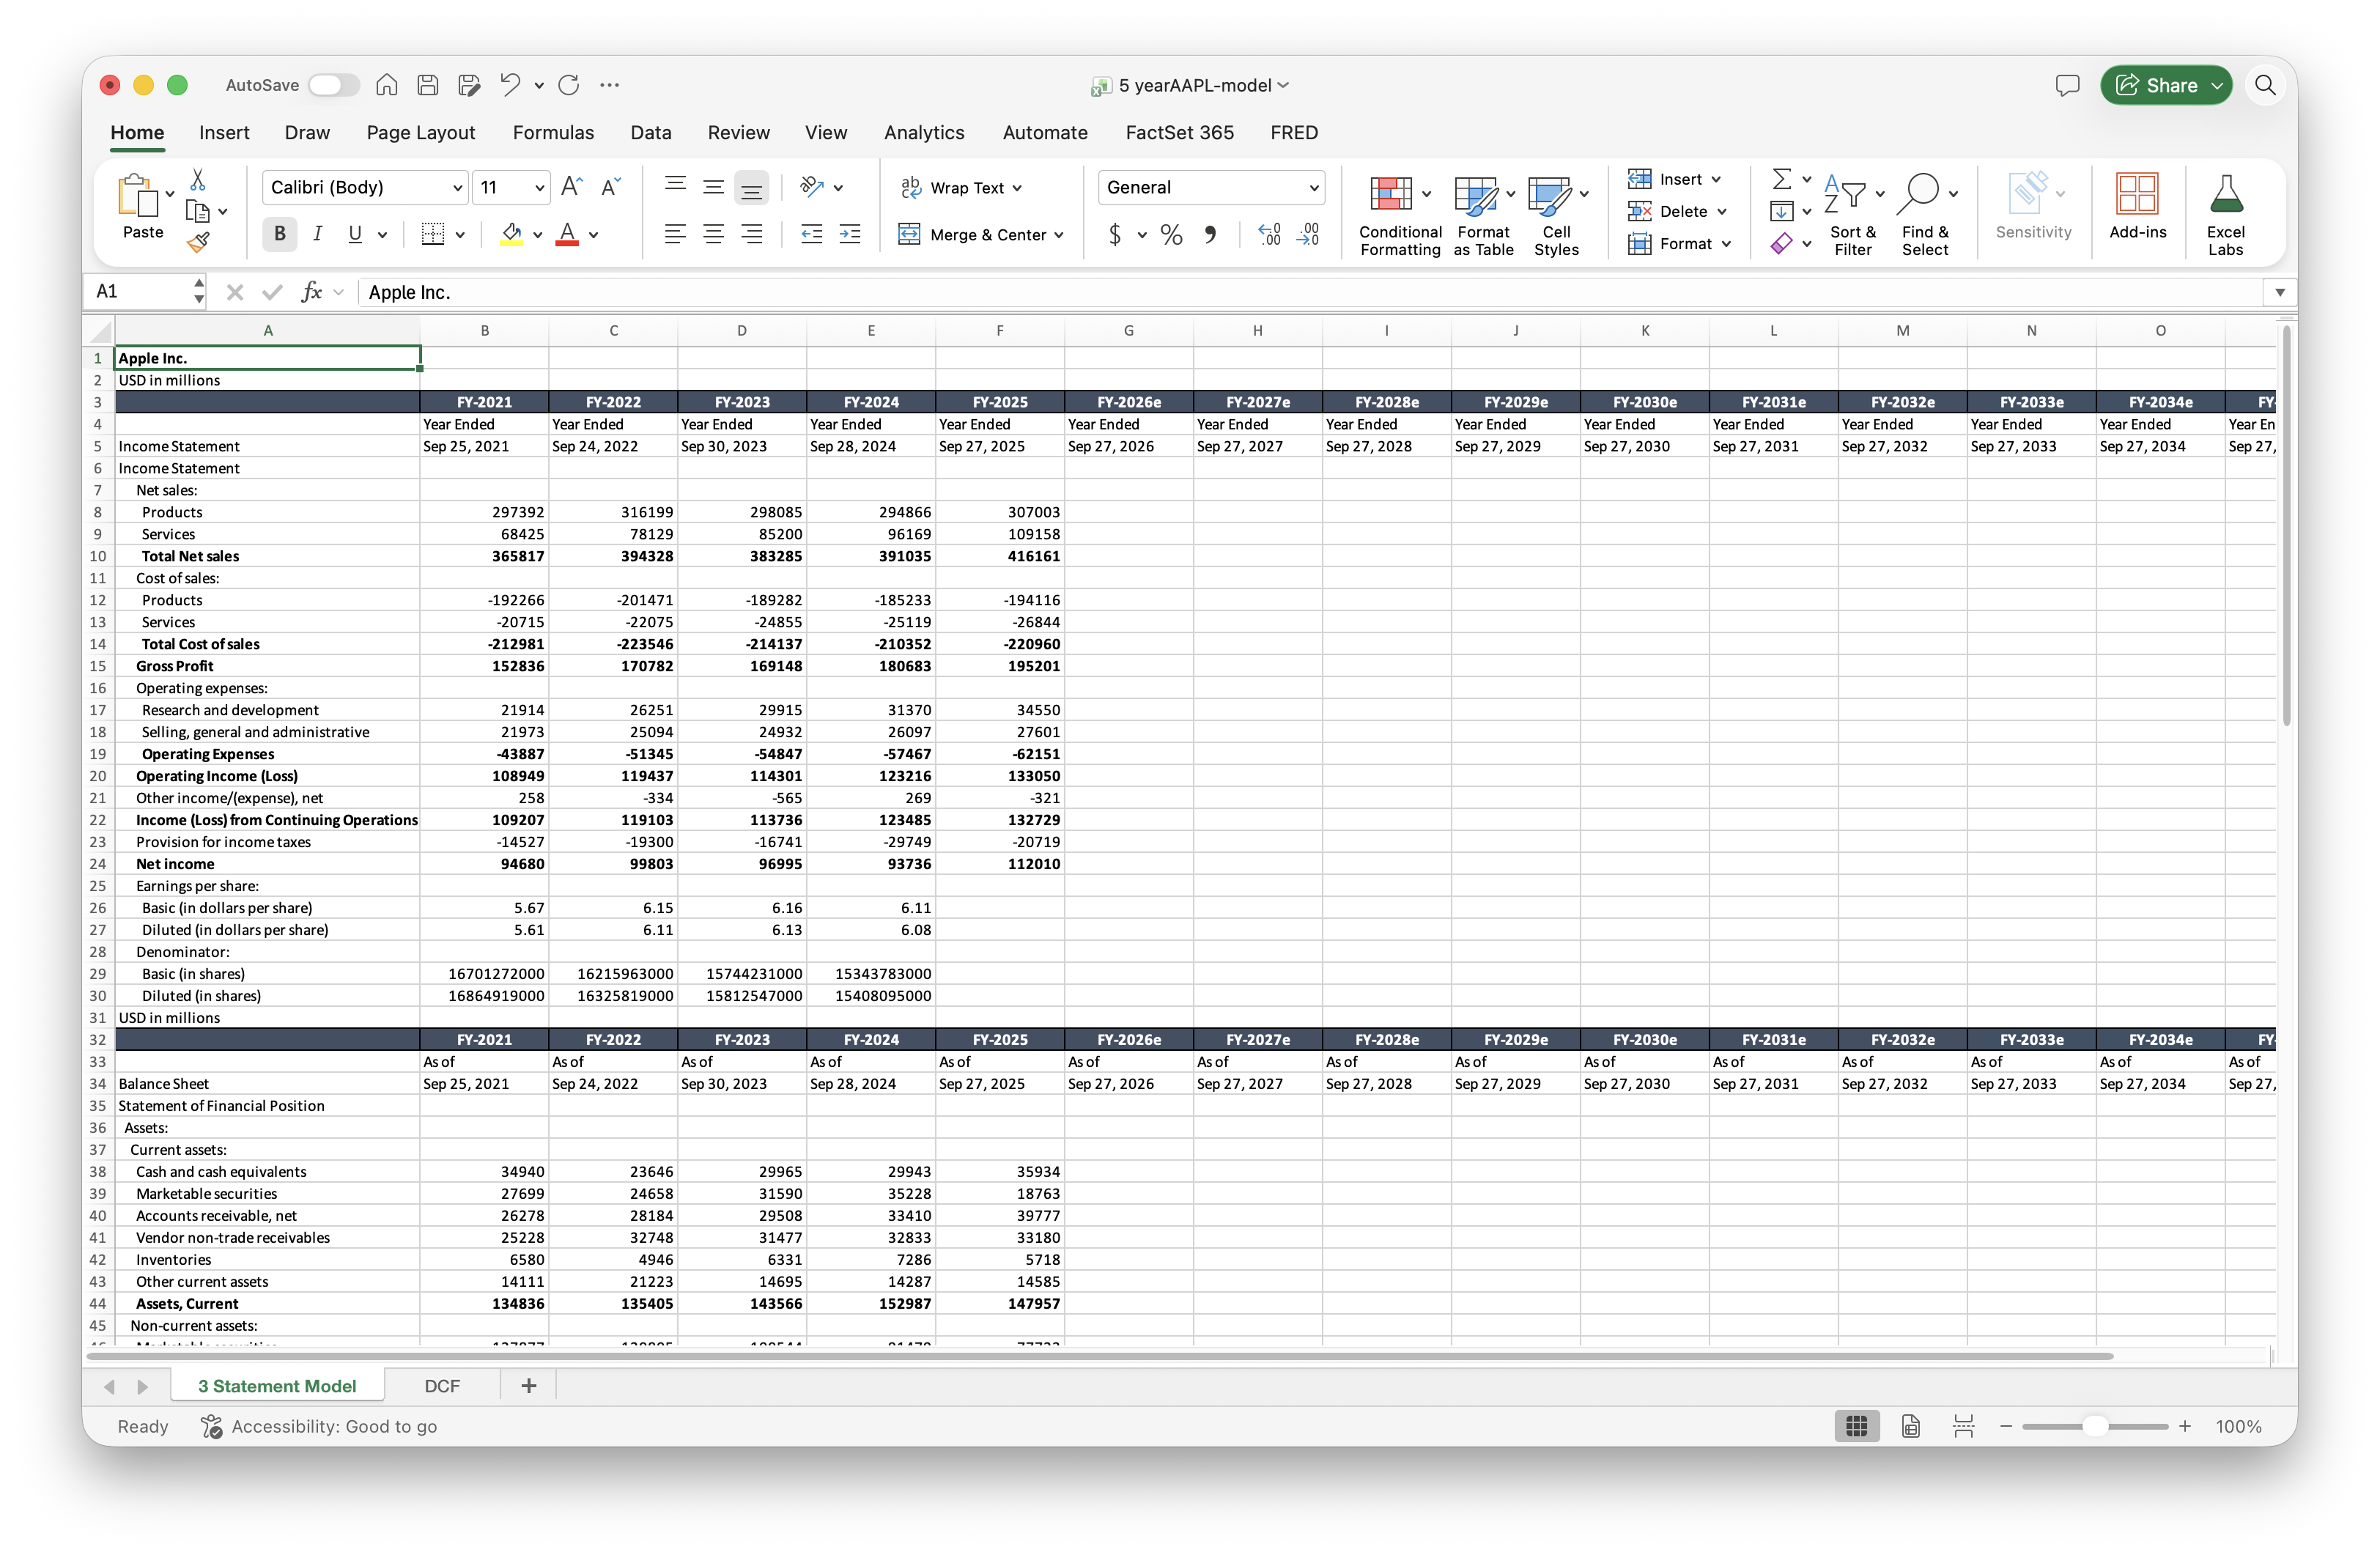The width and height of the screenshot is (2380, 1555).
Task: Click the yellow Fill Color swatch
Action: tap(511, 235)
